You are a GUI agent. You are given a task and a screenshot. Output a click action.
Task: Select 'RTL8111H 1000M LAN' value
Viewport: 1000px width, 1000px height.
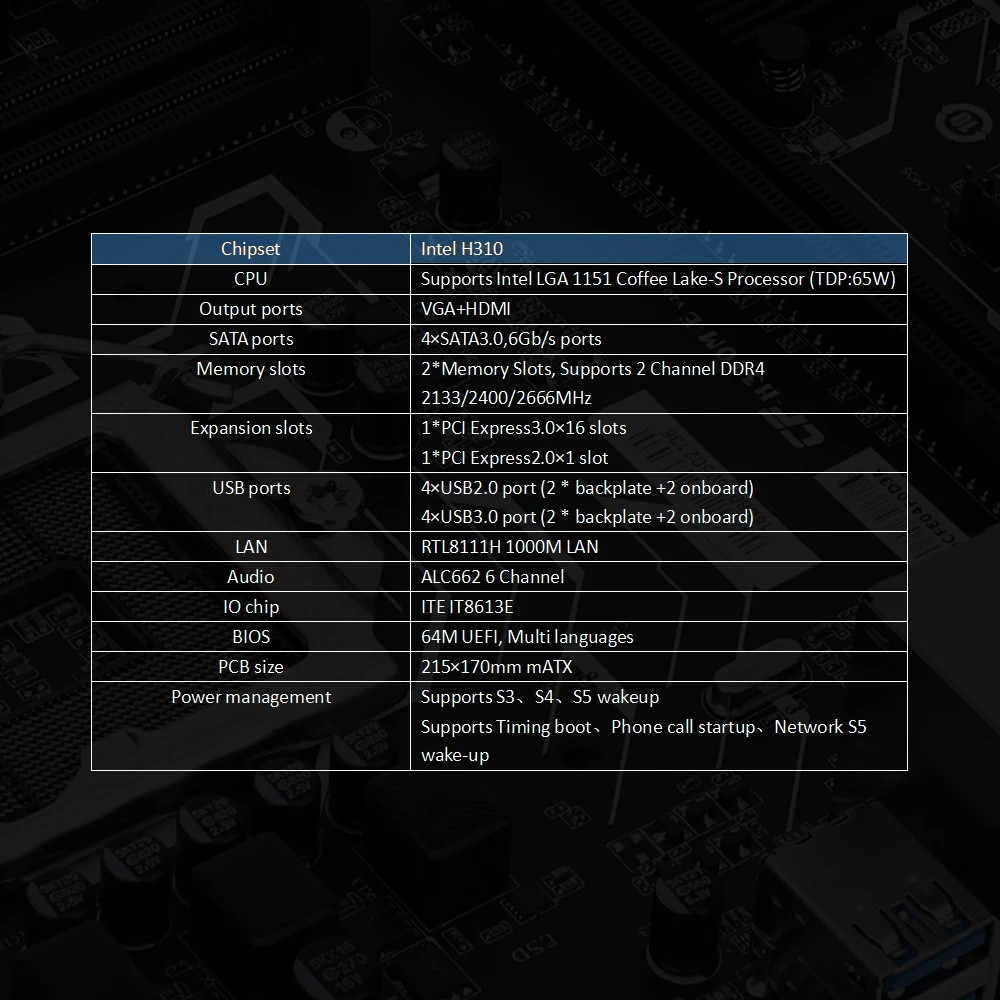(510, 547)
